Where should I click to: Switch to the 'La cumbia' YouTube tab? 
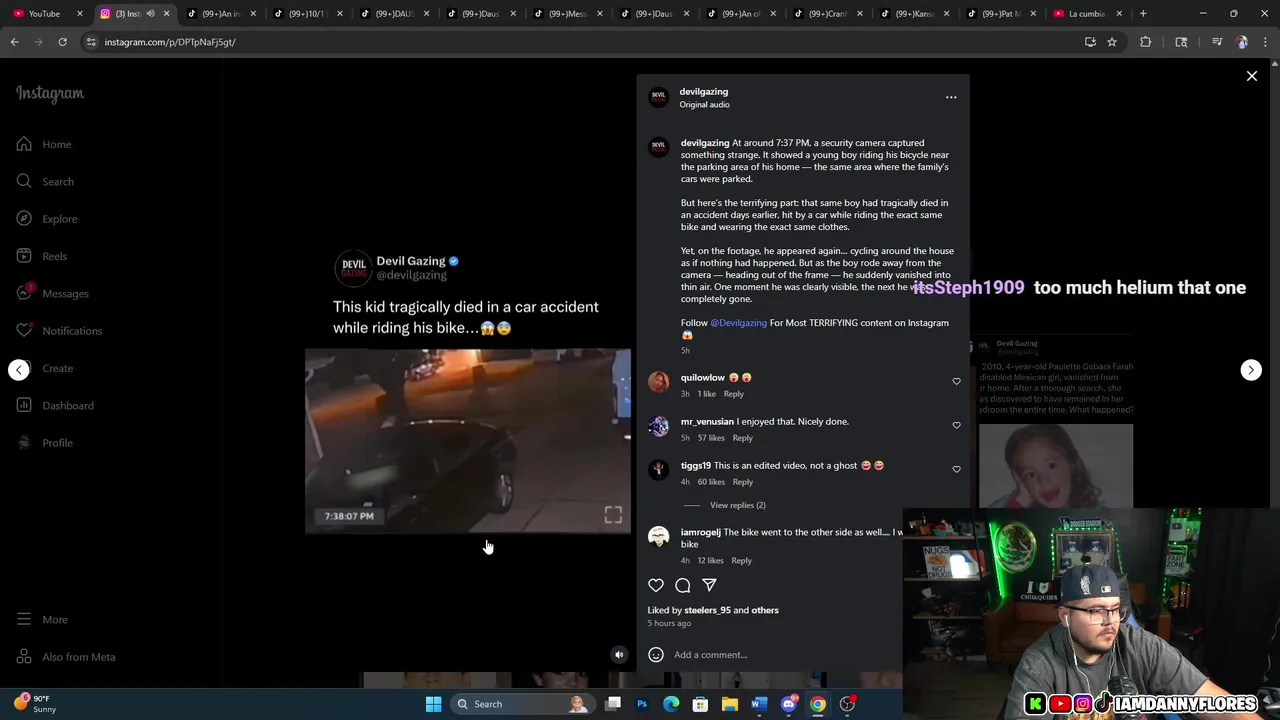pos(1086,14)
